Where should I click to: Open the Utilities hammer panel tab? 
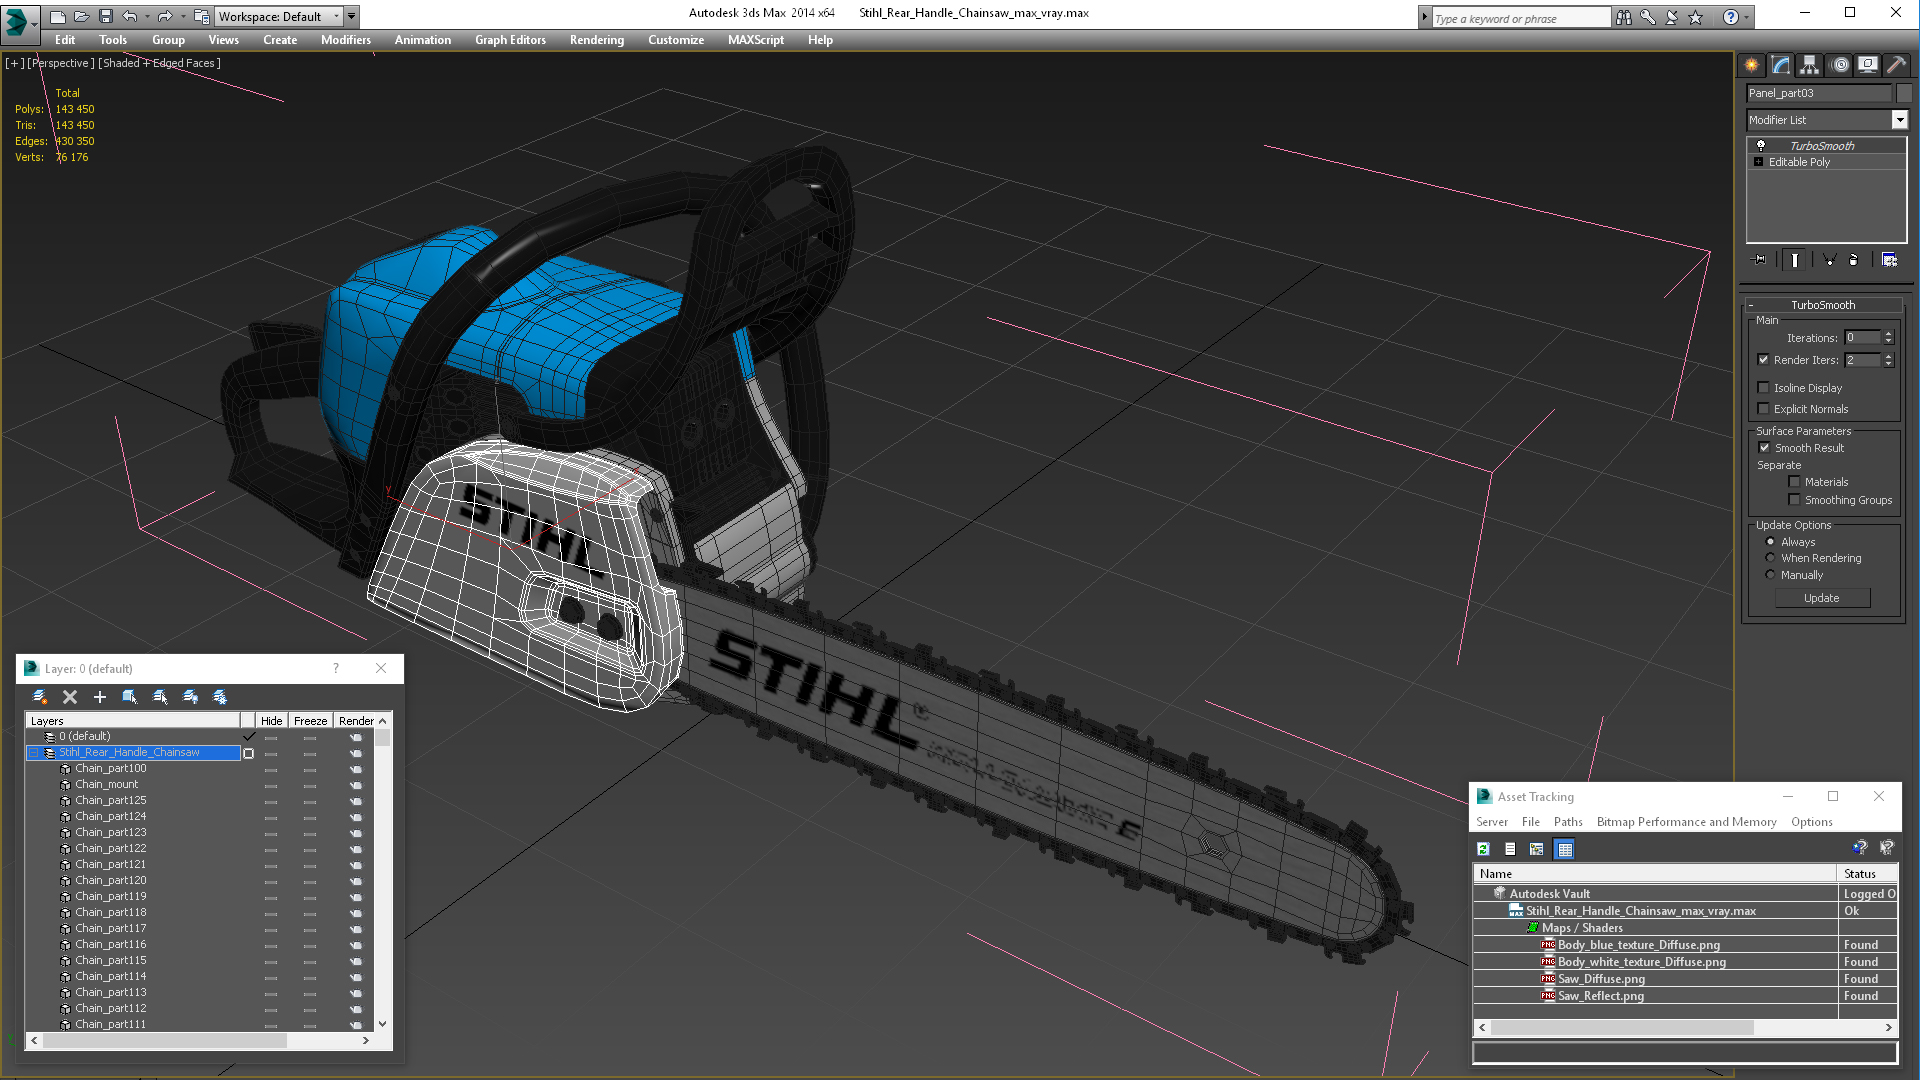[1896, 65]
